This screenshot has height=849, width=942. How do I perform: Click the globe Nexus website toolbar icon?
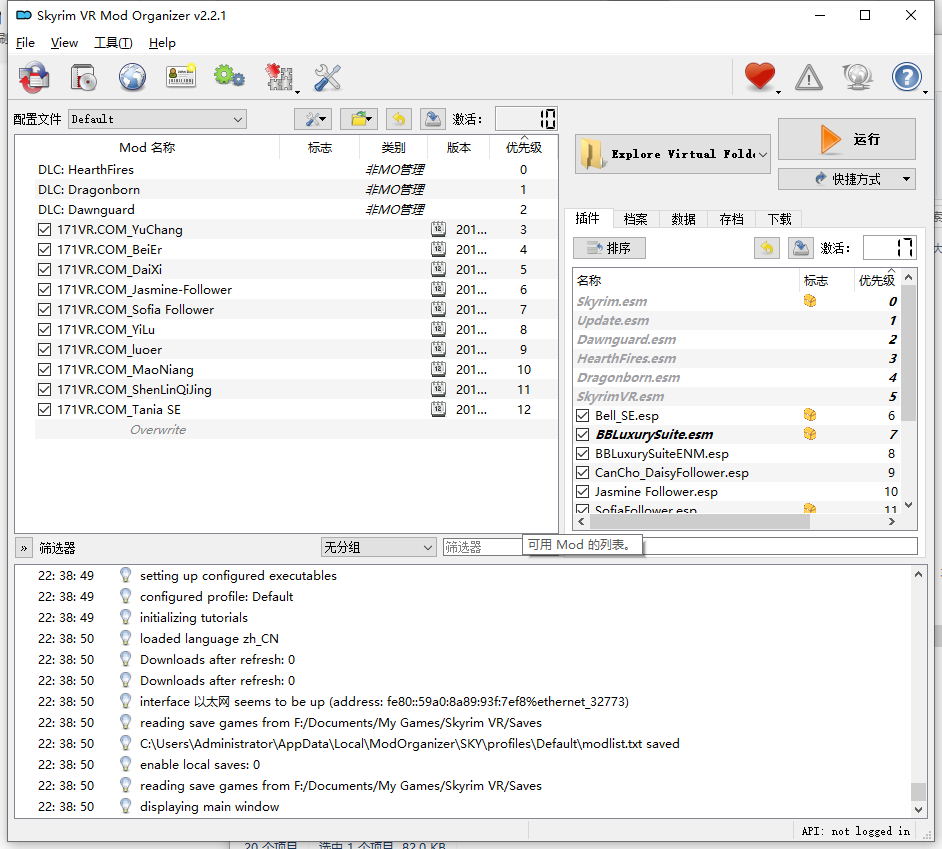click(132, 76)
